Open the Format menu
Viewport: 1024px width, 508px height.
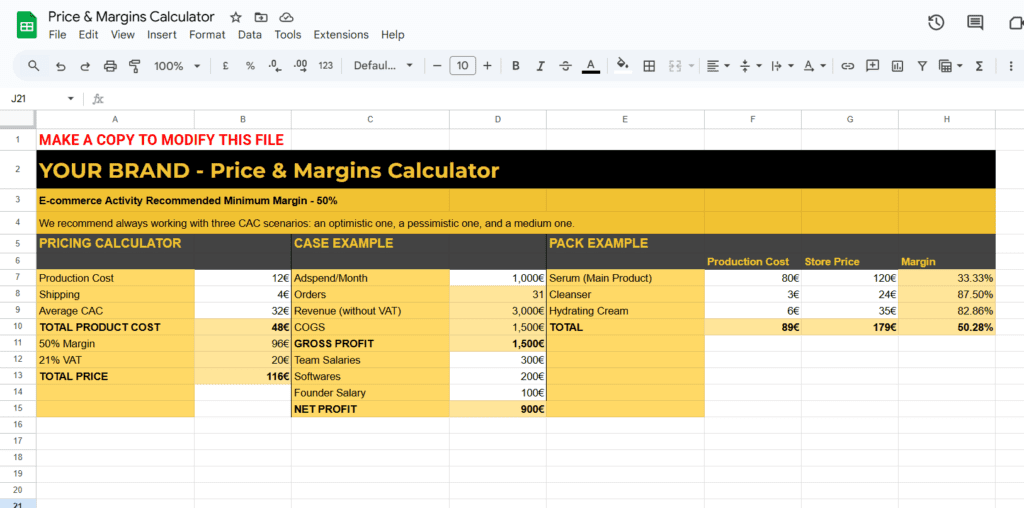click(x=207, y=35)
